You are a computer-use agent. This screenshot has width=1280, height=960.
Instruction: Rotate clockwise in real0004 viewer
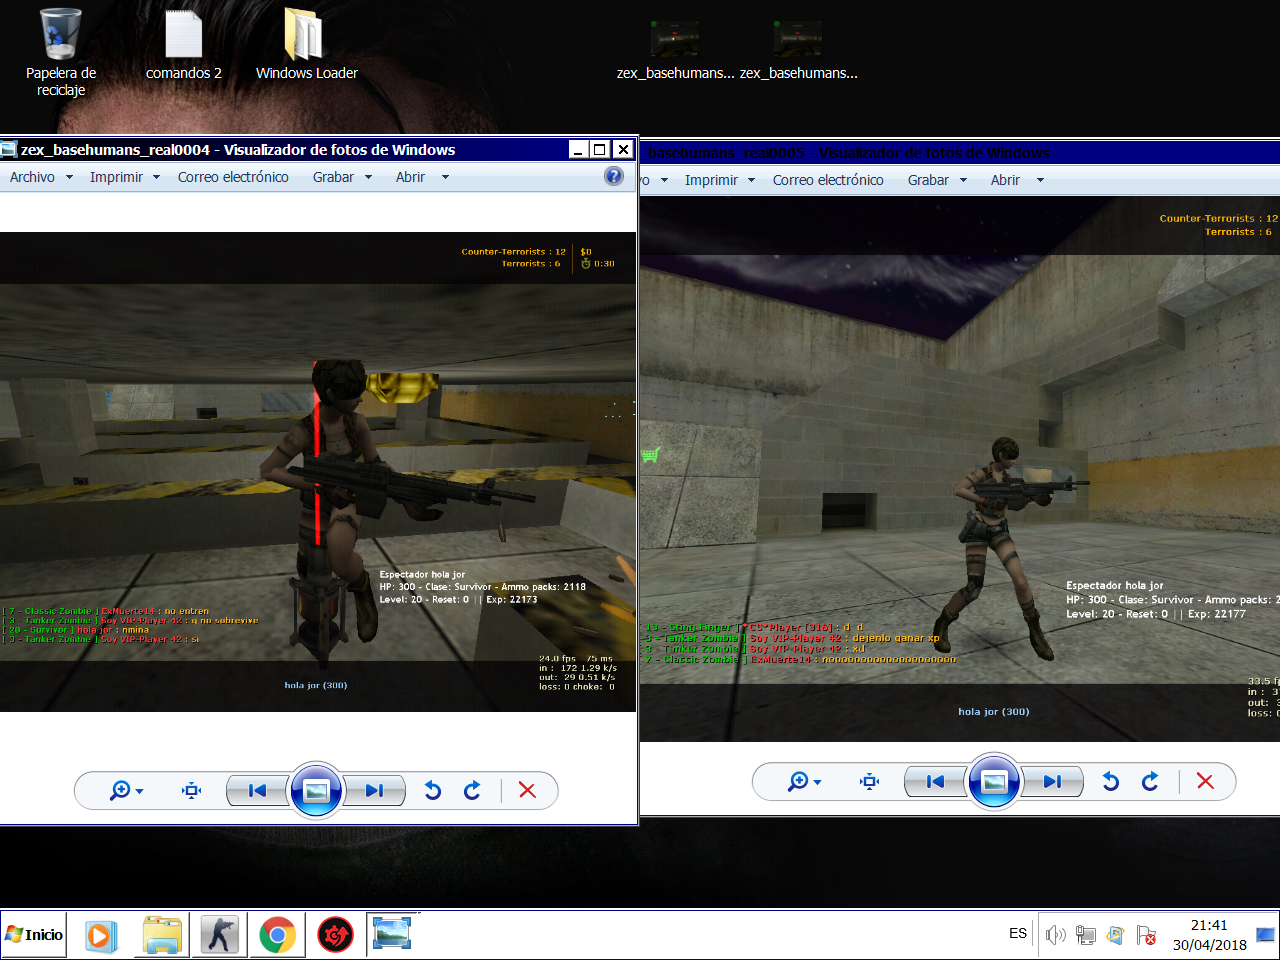(473, 791)
